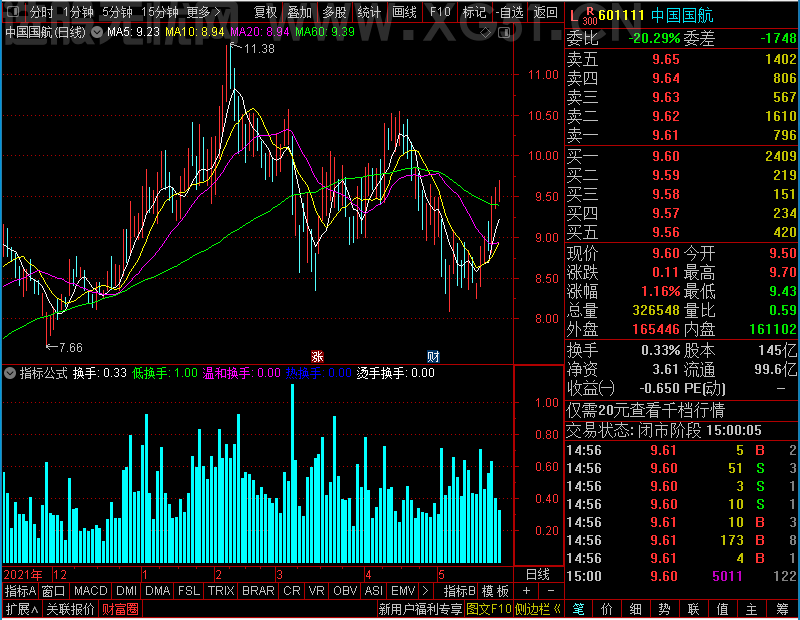Open F10 company info from the toolbar
This screenshot has width=800, height=620.
[x=440, y=11]
